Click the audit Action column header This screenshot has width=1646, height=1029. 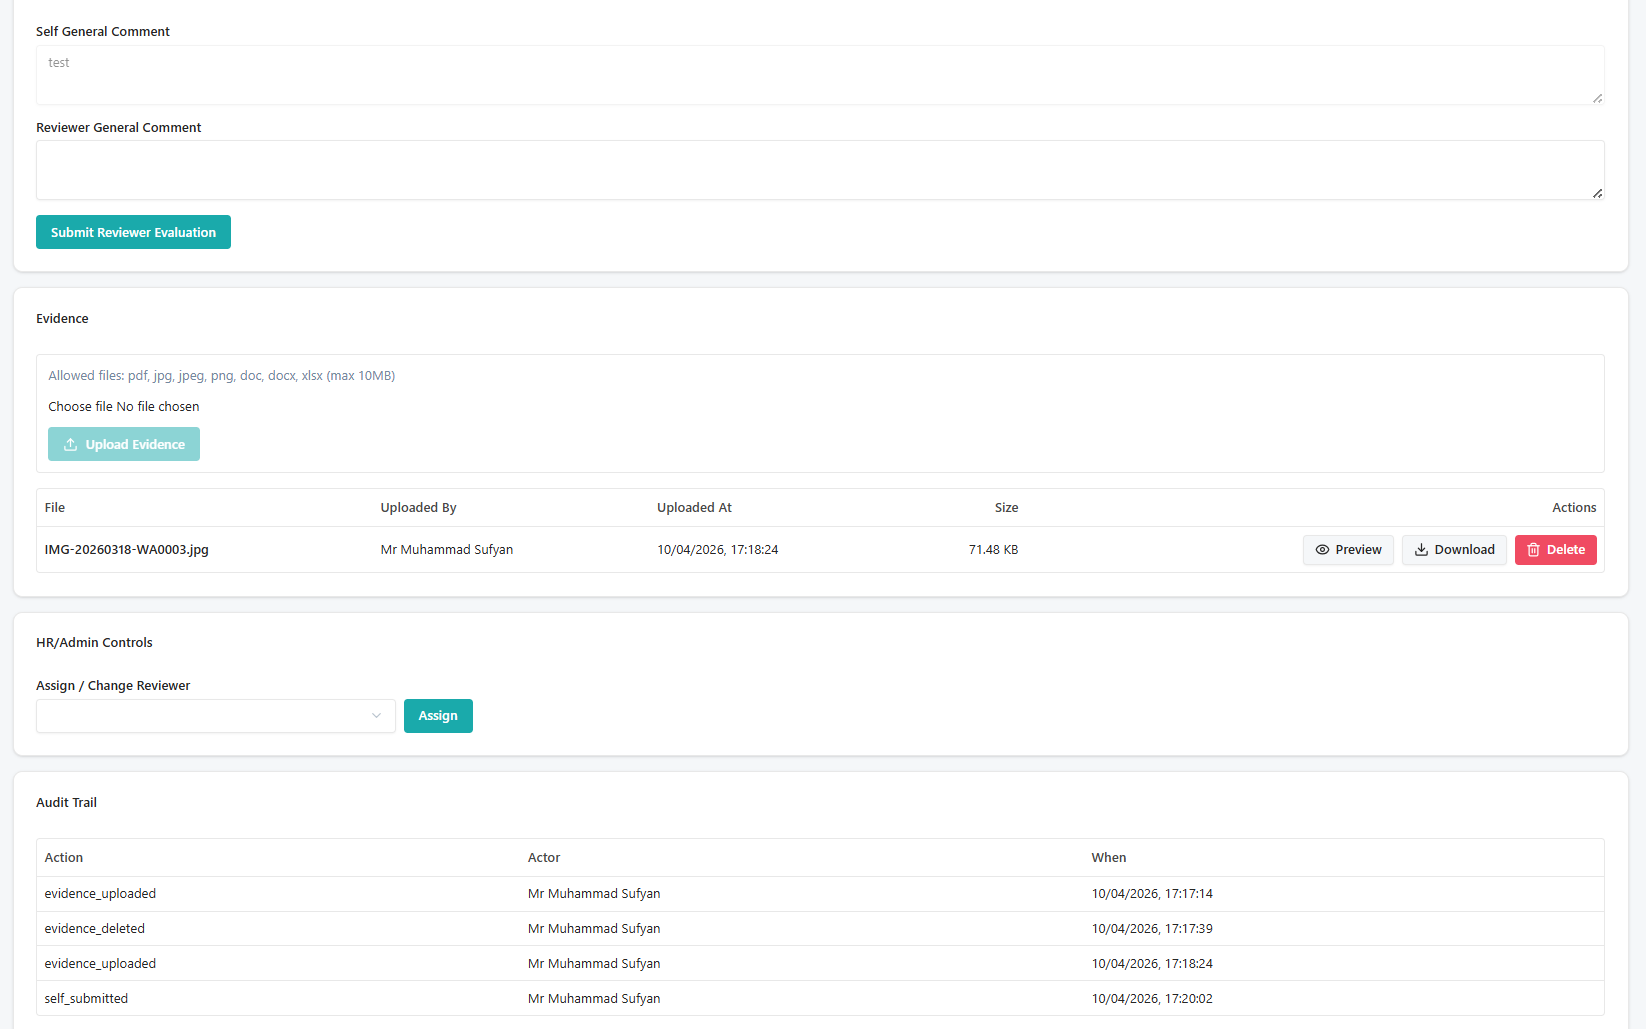click(64, 858)
